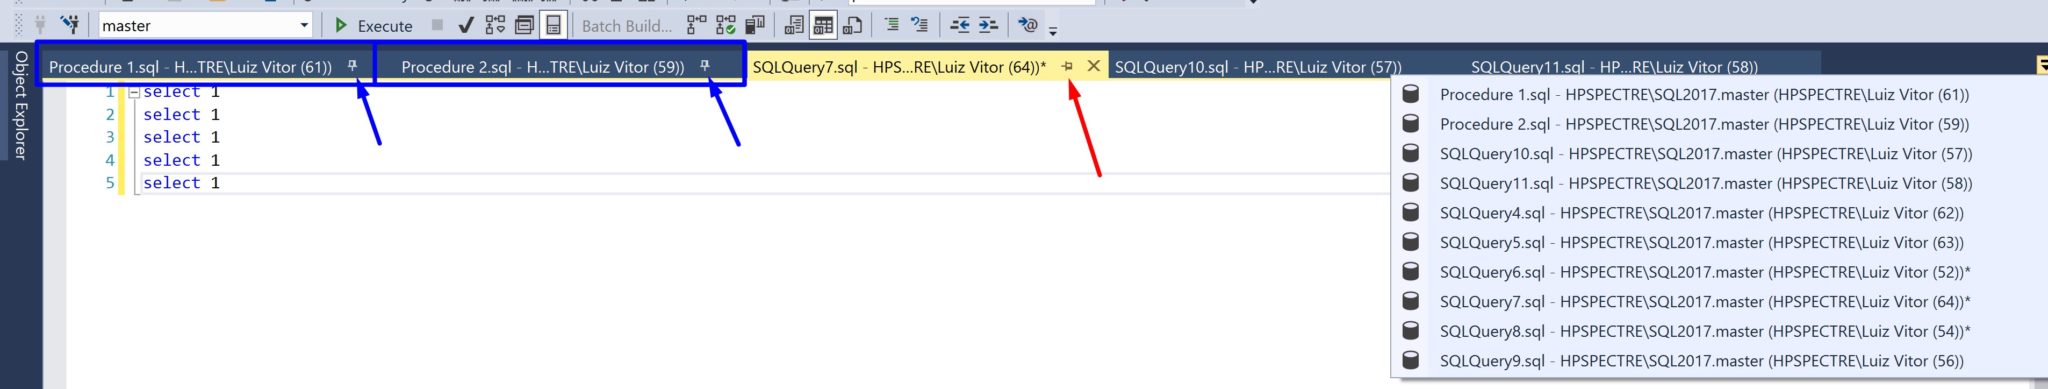
Task: Choose SQLQuery4.sql in the file list
Action: [1702, 213]
